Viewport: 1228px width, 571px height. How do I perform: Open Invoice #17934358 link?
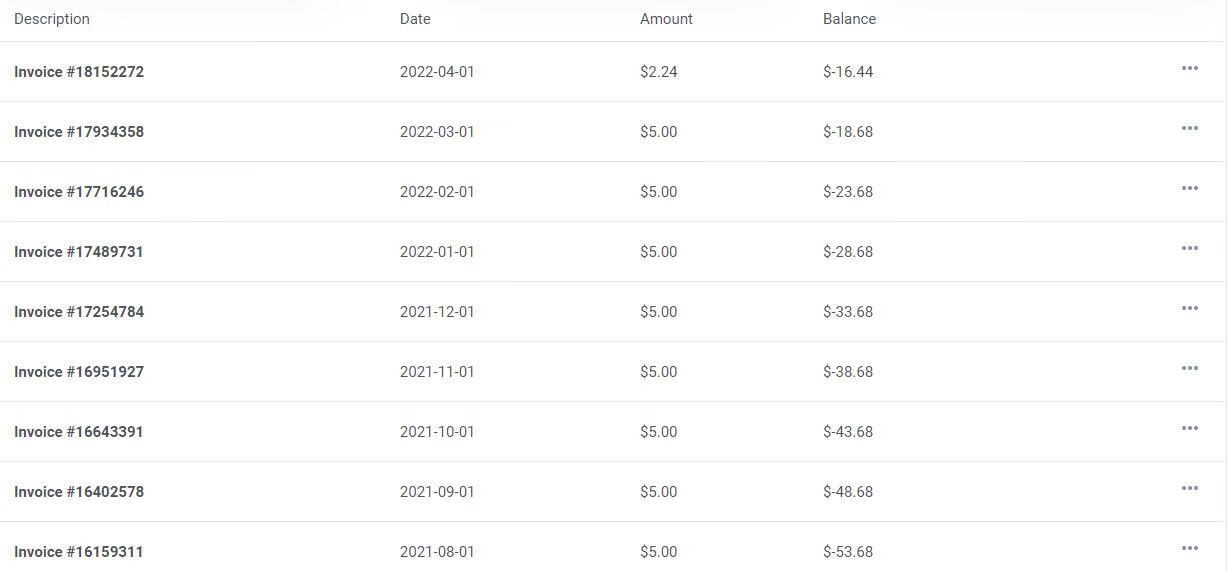pos(79,132)
